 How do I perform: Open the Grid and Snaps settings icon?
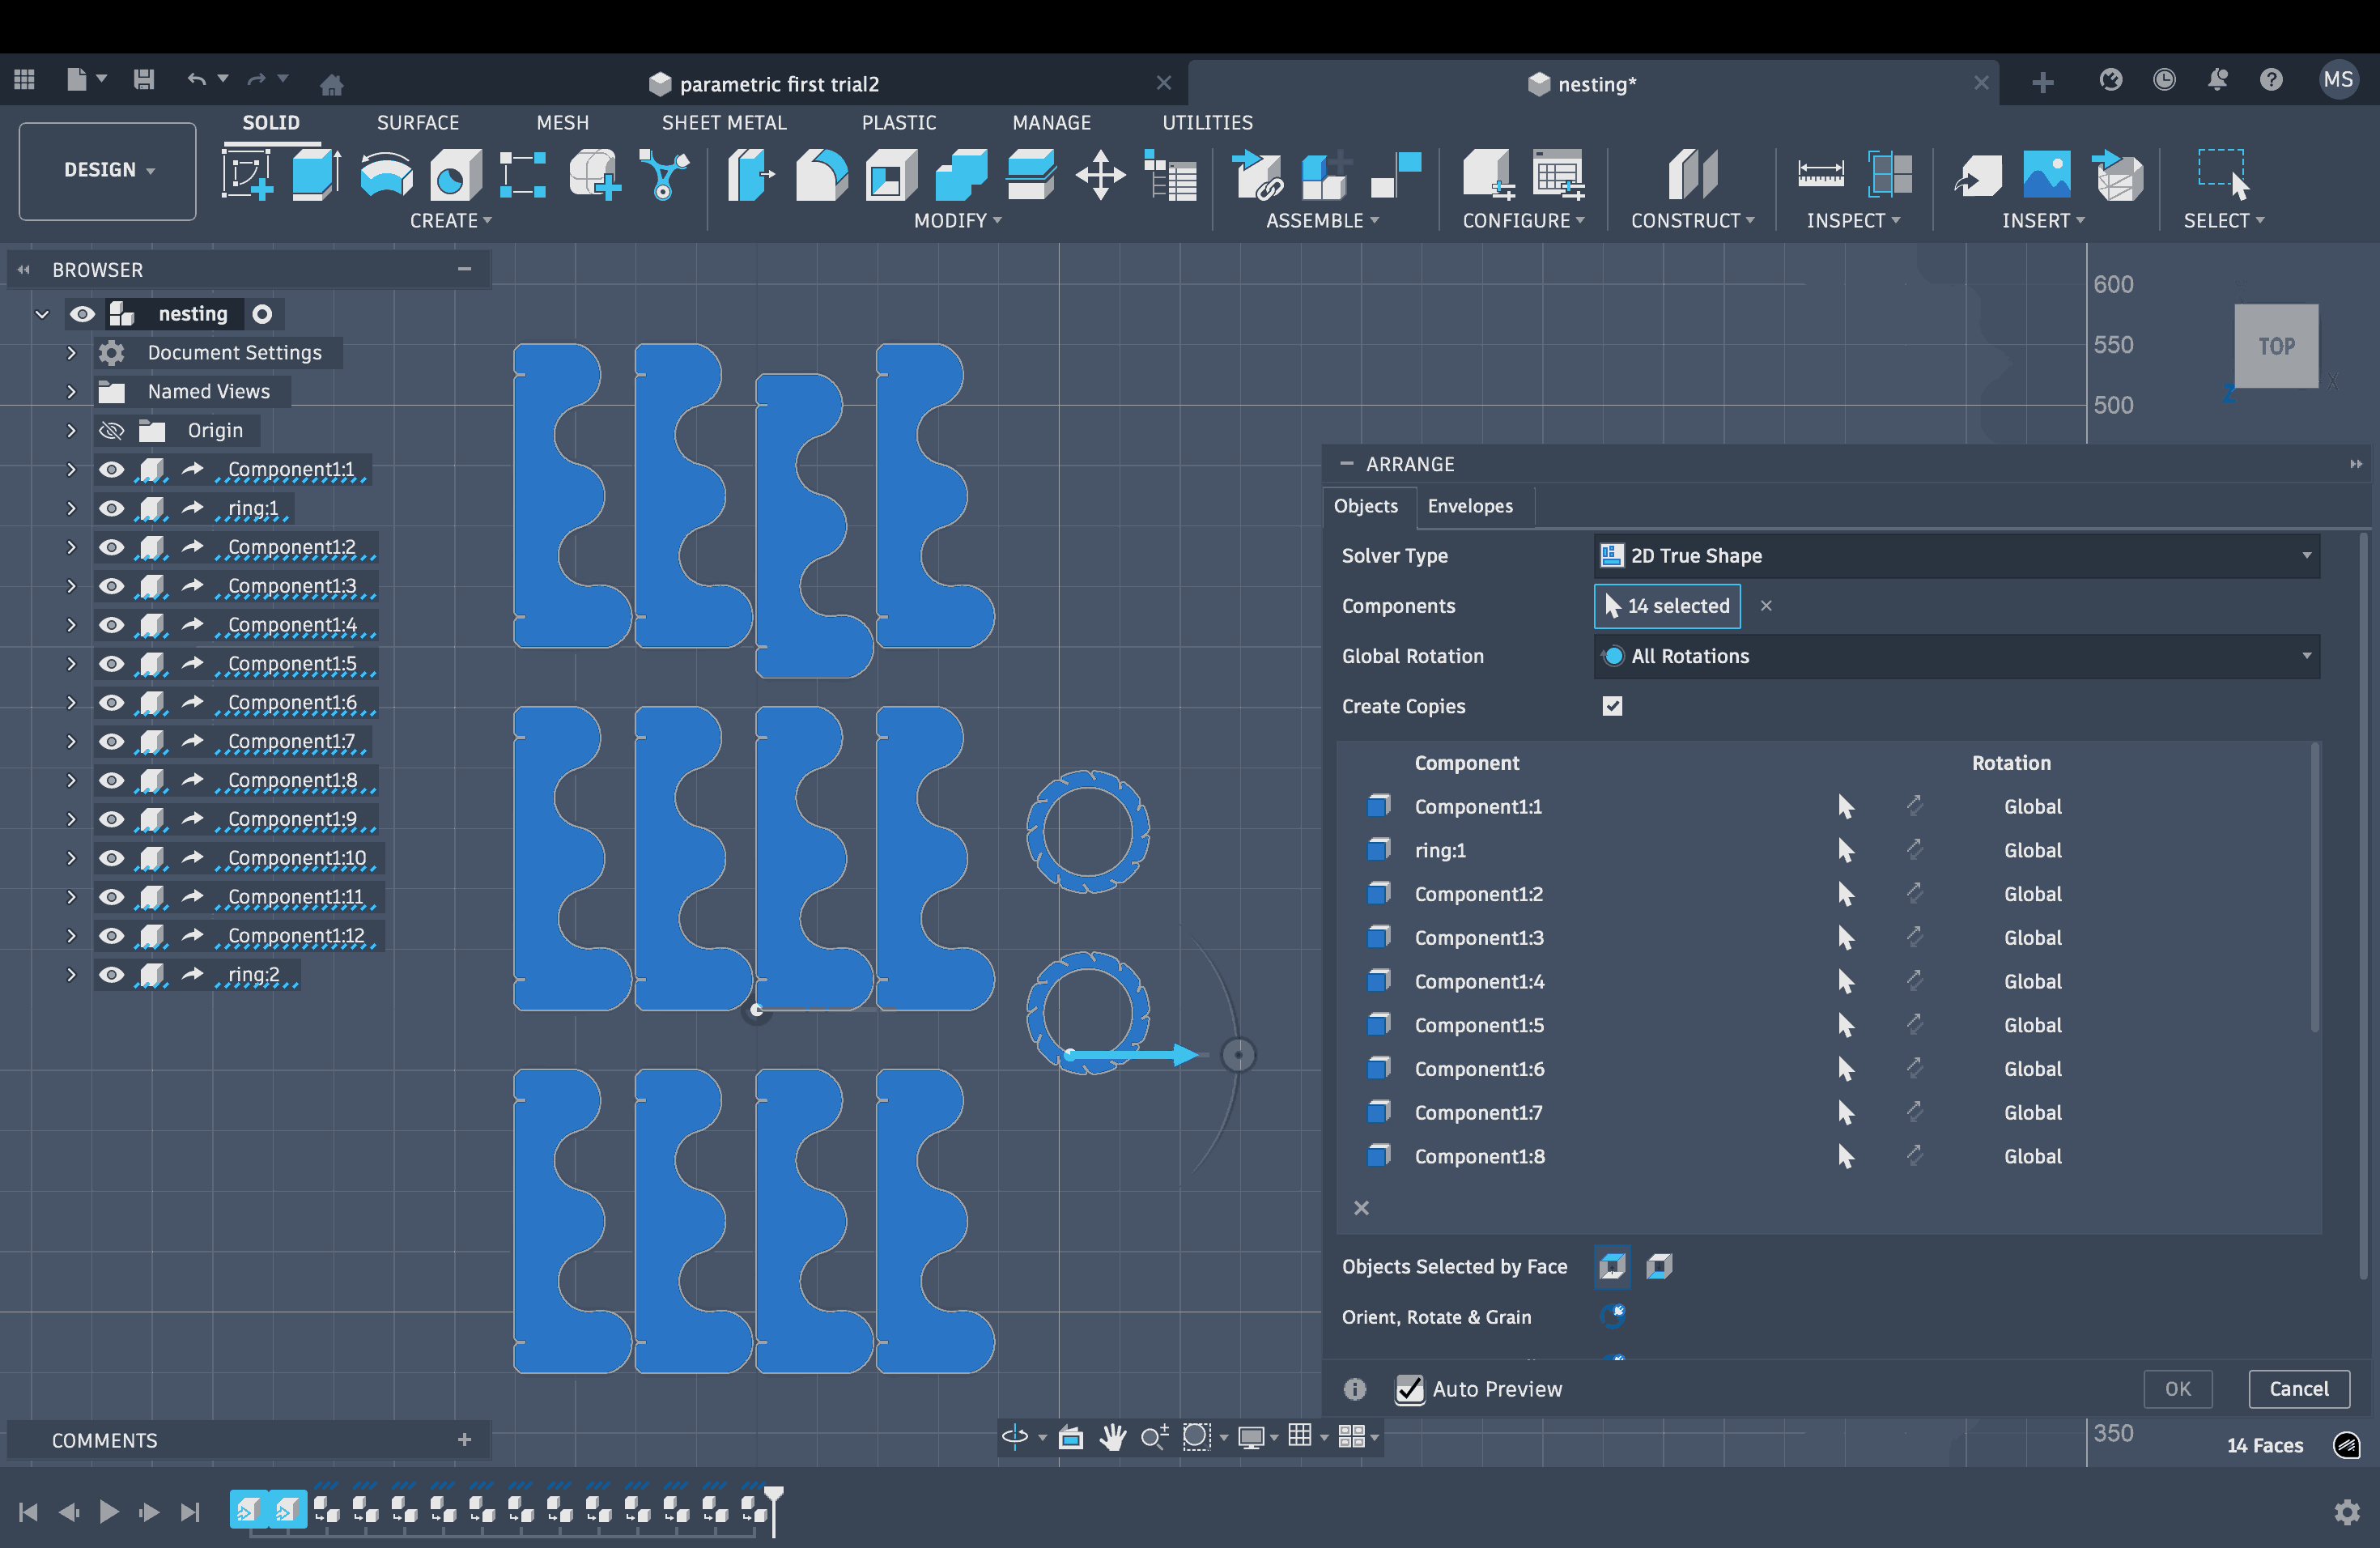click(x=1299, y=1436)
